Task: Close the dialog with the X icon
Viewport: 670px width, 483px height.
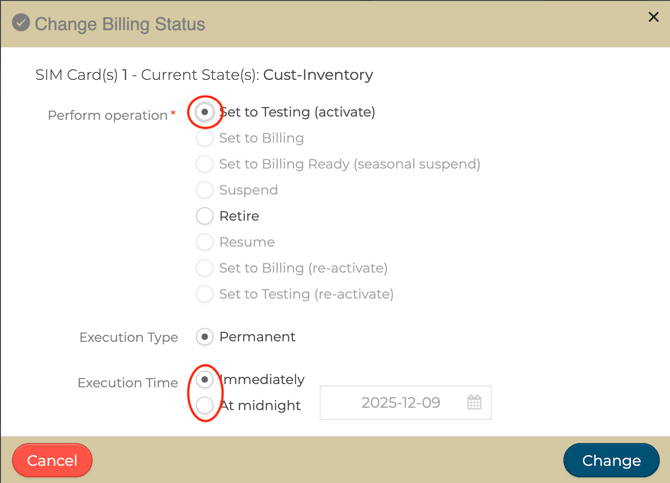Action: pos(653,17)
